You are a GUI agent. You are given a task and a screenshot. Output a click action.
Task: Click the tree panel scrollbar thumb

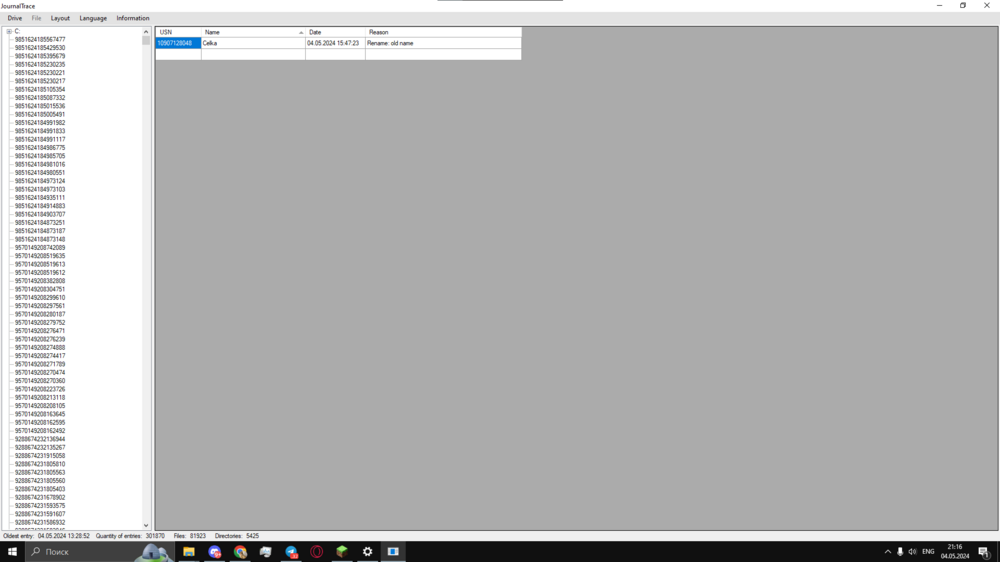coord(146,41)
